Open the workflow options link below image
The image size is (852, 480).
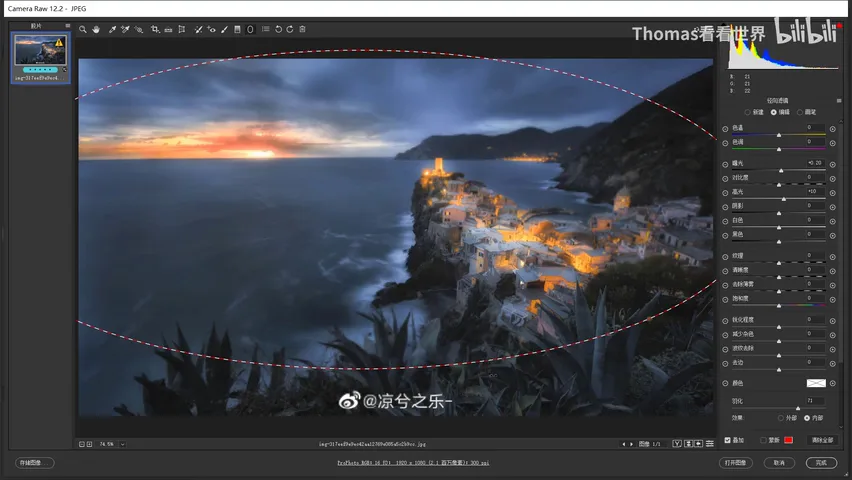(413, 463)
